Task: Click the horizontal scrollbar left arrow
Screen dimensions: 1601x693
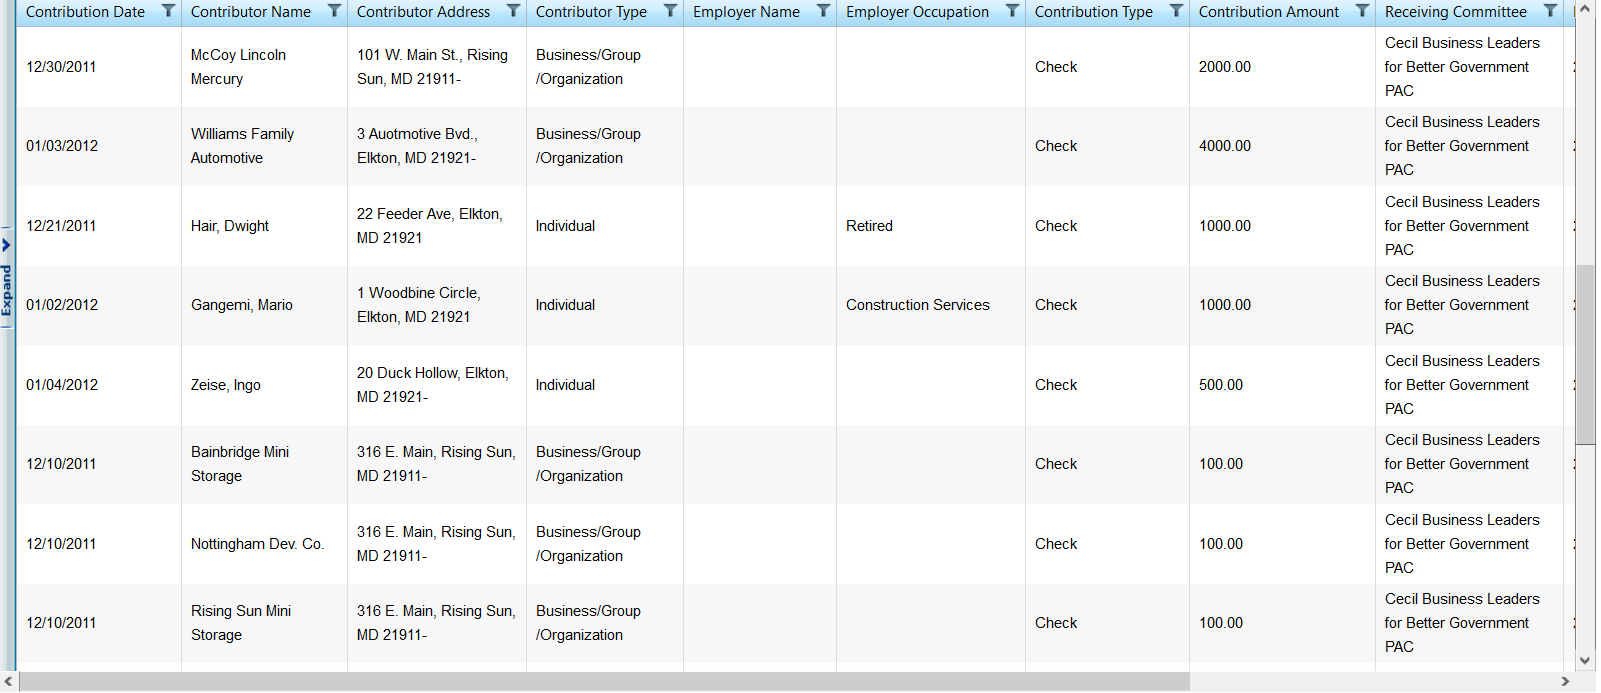Action: [9, 682]
